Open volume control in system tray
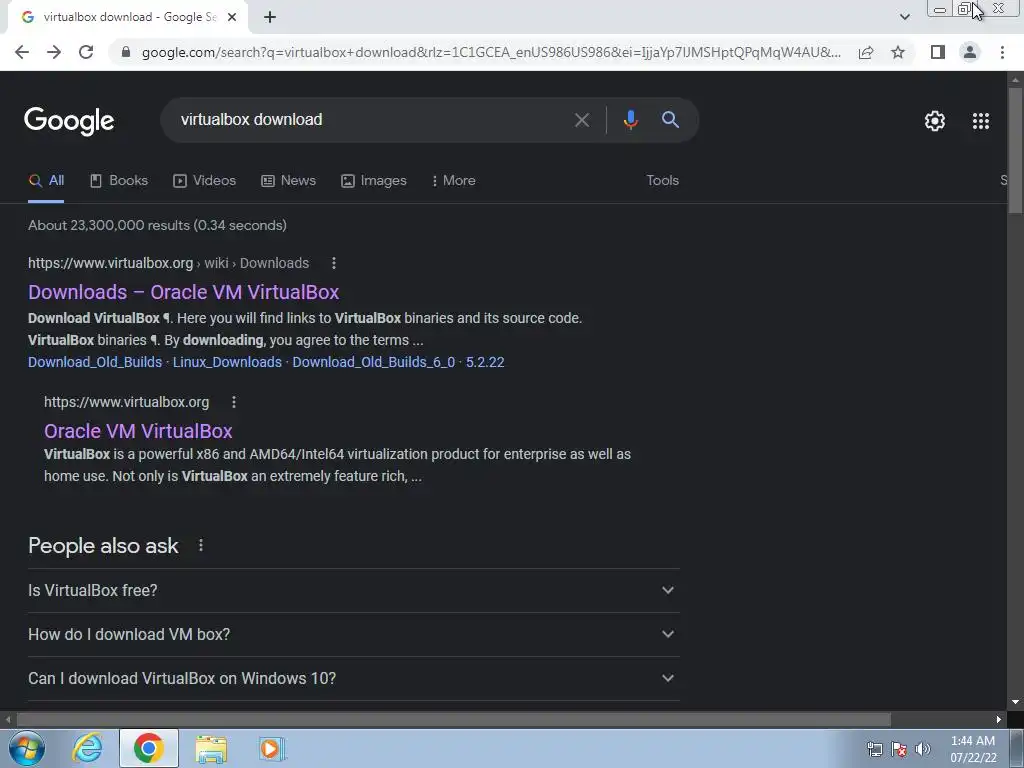The image size is (1024, 768). click(922, 749)
